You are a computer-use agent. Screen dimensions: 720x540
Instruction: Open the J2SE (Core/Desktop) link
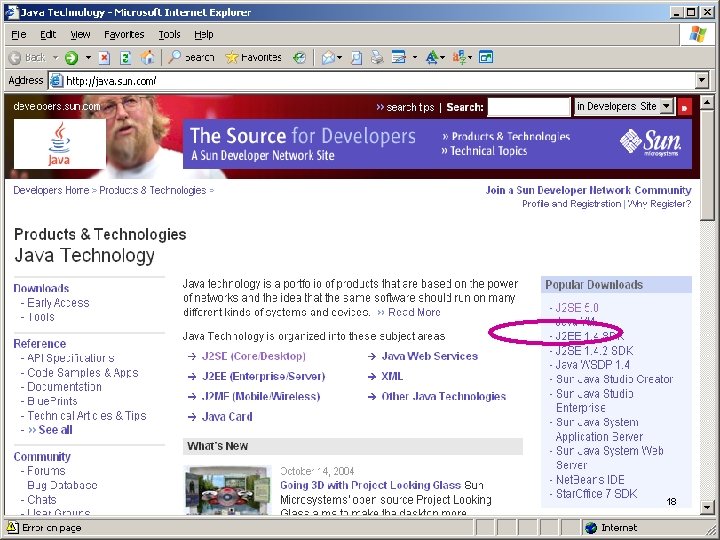pyautogui.click(x=253, y=356)
